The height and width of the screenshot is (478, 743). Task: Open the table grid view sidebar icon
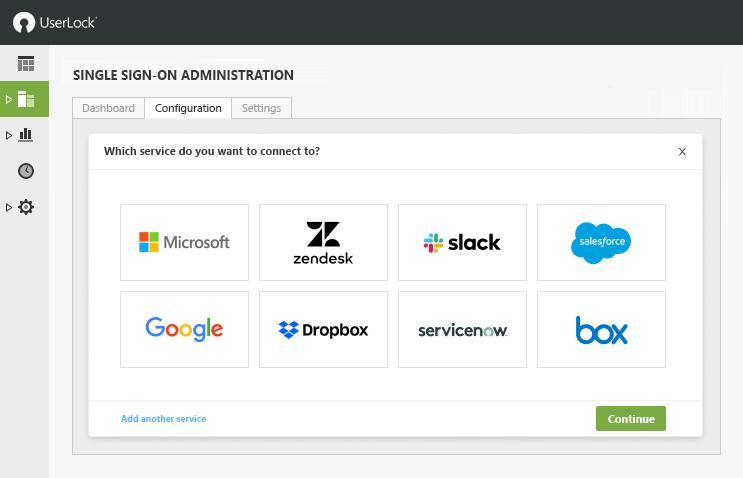[x=26, y=63]
